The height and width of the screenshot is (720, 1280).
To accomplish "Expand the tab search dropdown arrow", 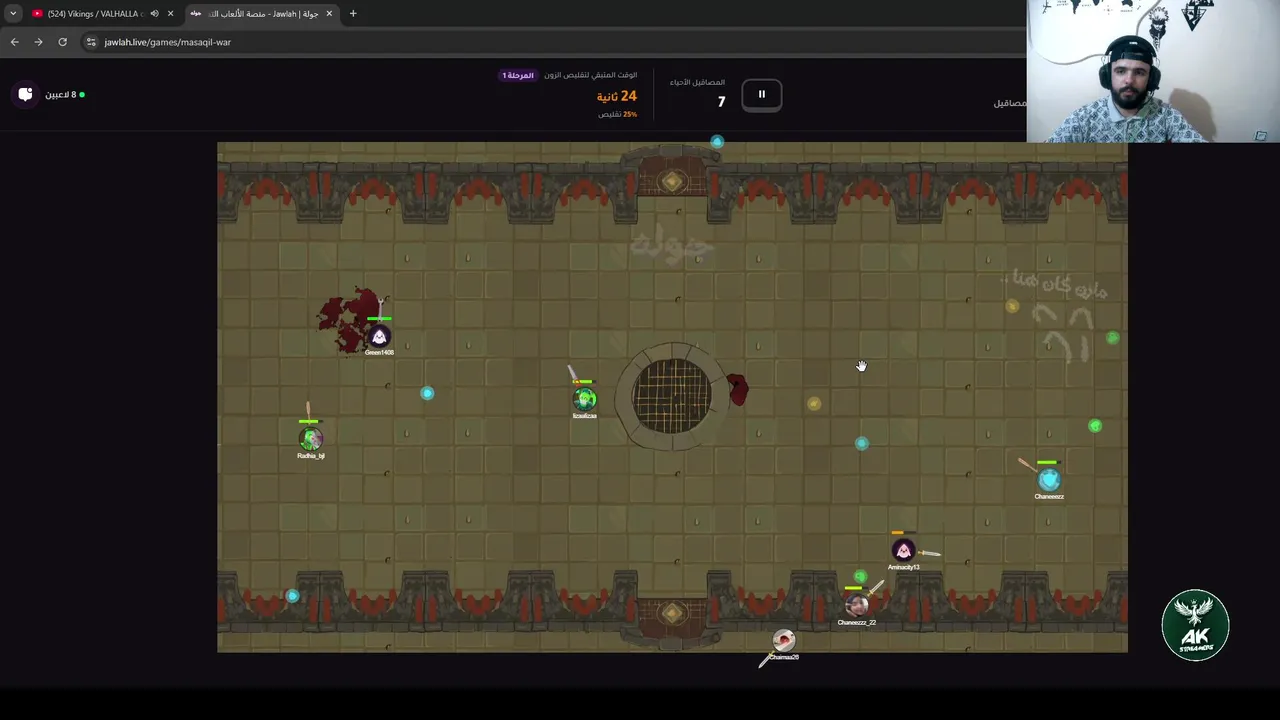I will point(13,14).
